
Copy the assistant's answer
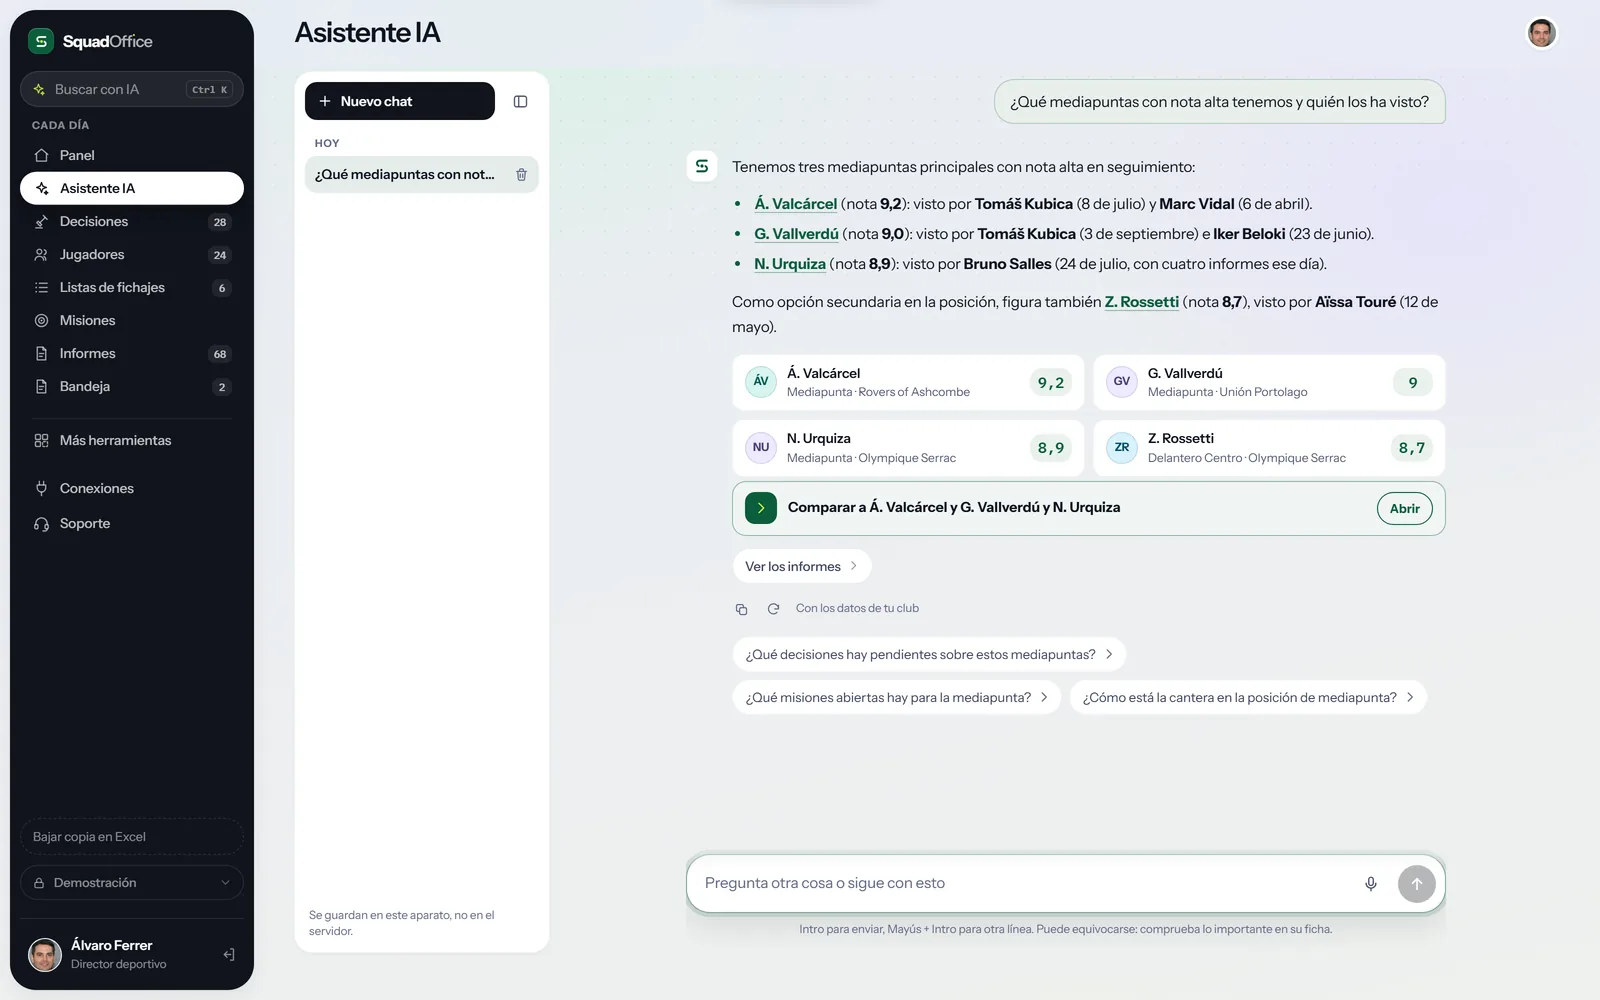[x=741, y=609]
